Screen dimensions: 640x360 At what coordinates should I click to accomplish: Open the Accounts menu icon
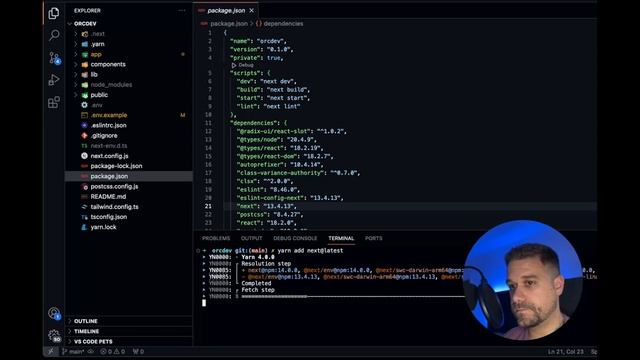pos(54,313)
